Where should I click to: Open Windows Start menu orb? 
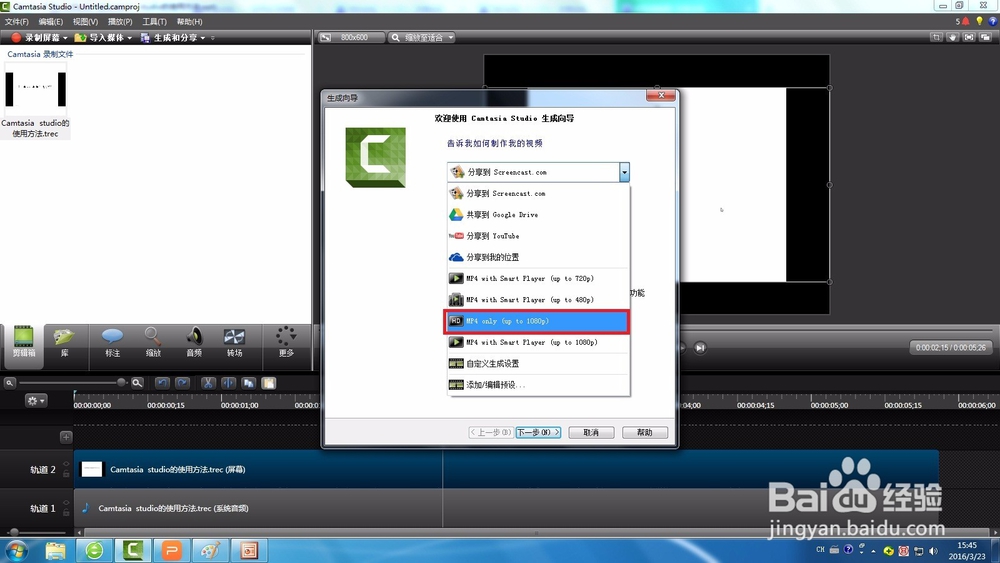pyautogui.click(x=16, y=550)
